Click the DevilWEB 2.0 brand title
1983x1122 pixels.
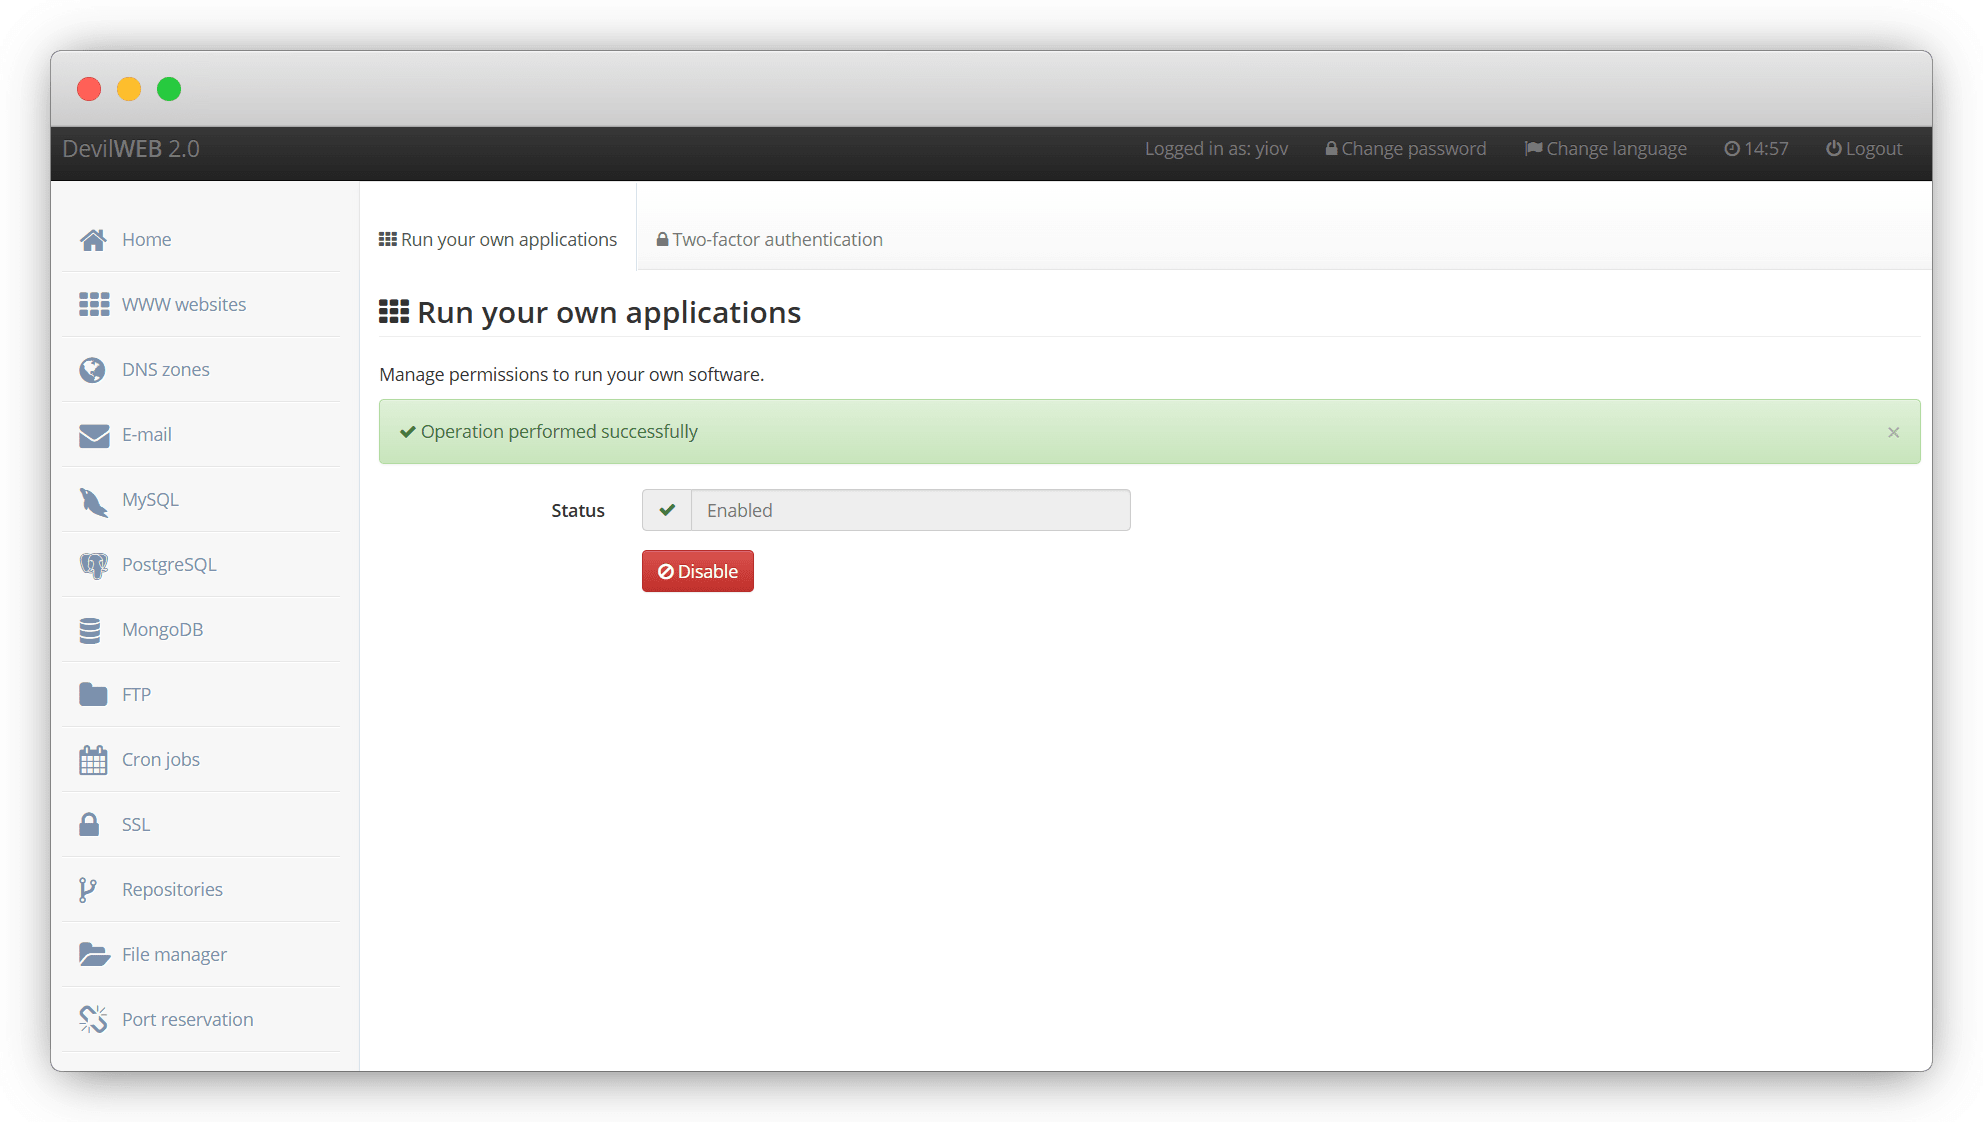[x=131, y=149]
